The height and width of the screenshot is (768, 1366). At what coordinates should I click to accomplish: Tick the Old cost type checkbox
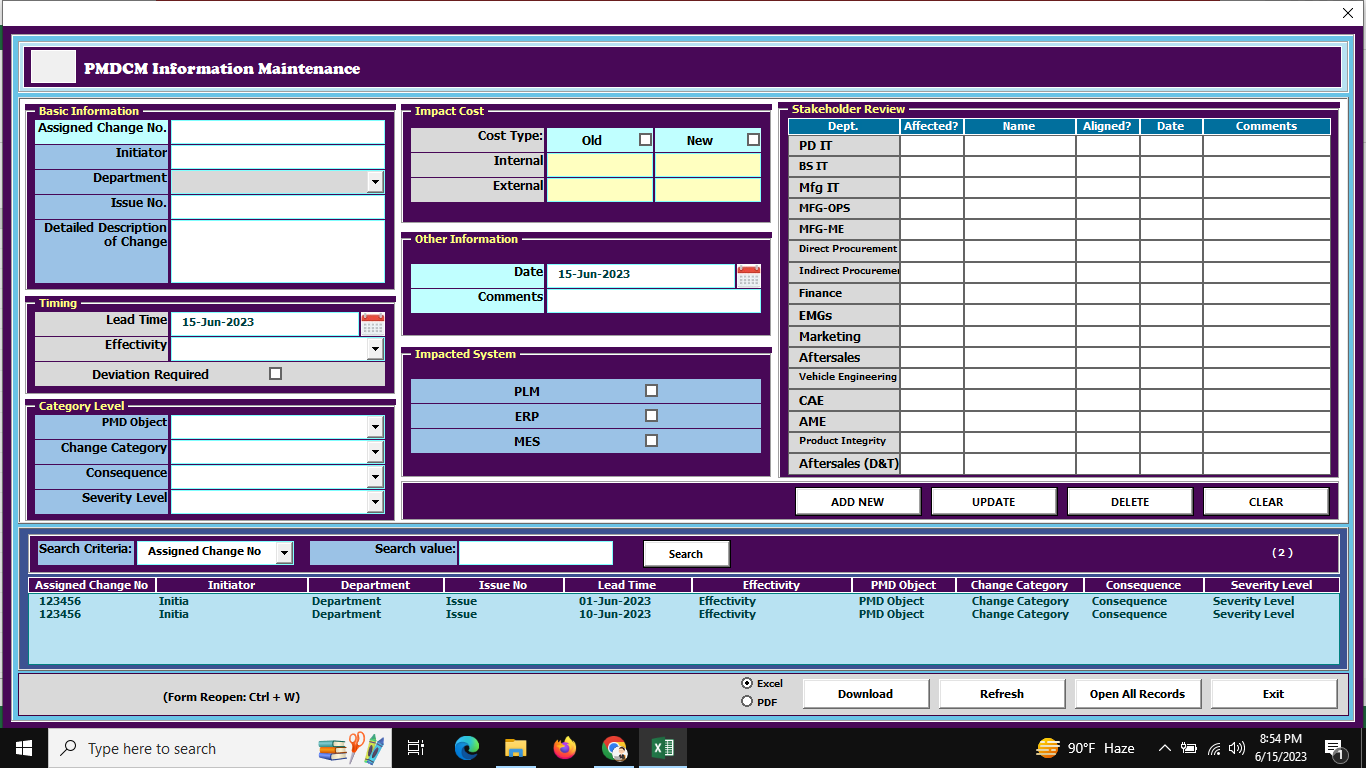(645, 140)
